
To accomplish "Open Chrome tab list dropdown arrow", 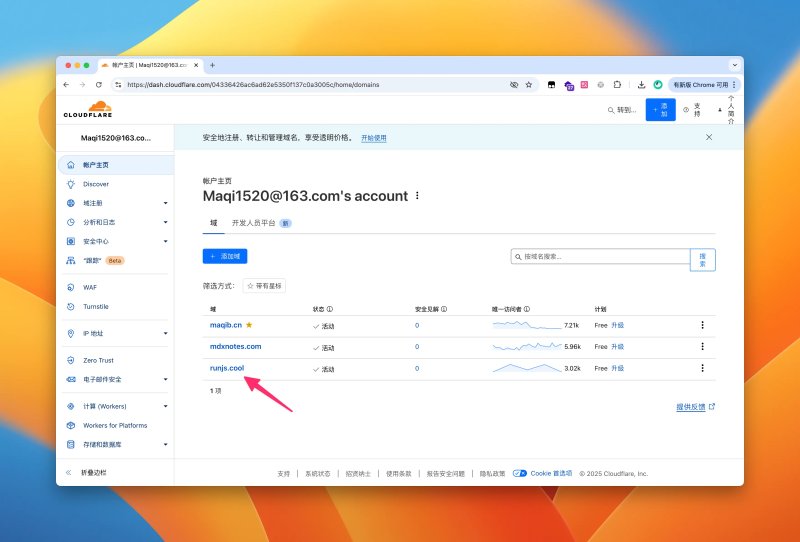I will pos(735,65).
